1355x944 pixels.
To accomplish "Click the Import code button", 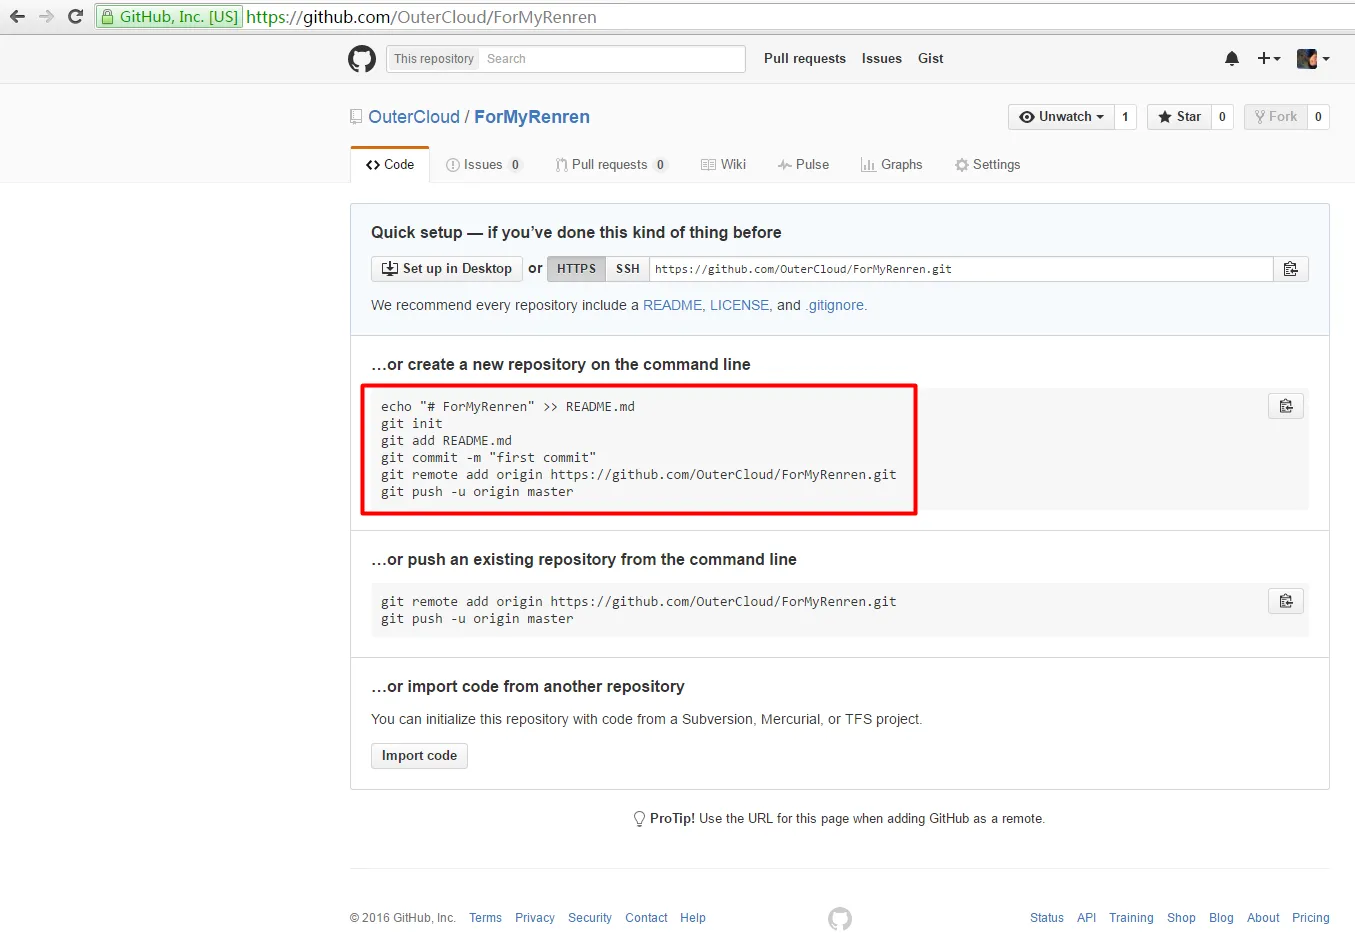I will point(419,756).
